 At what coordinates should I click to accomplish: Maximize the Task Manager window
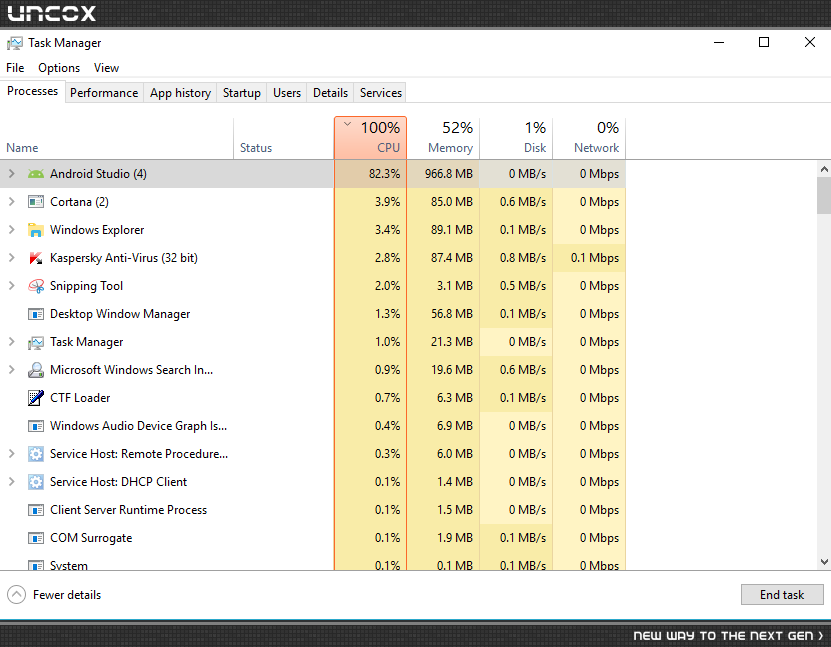point(764,42)
